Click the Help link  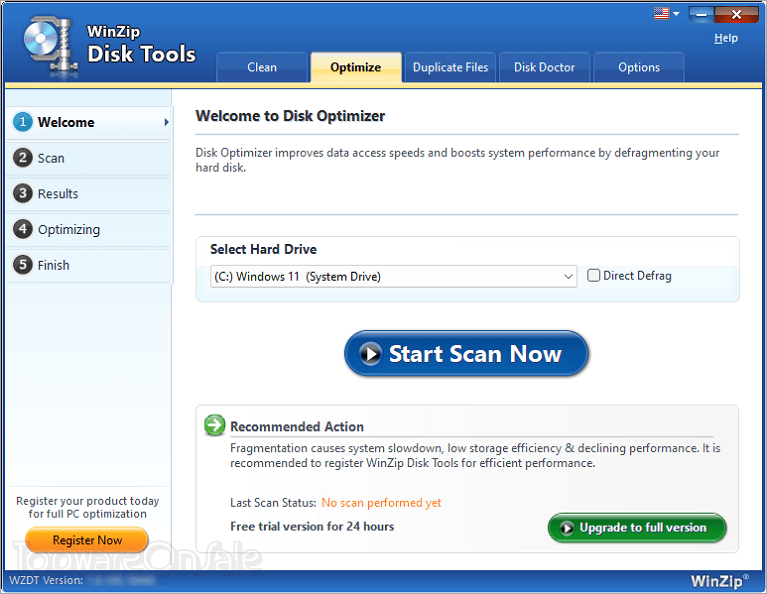pos(725,38)
